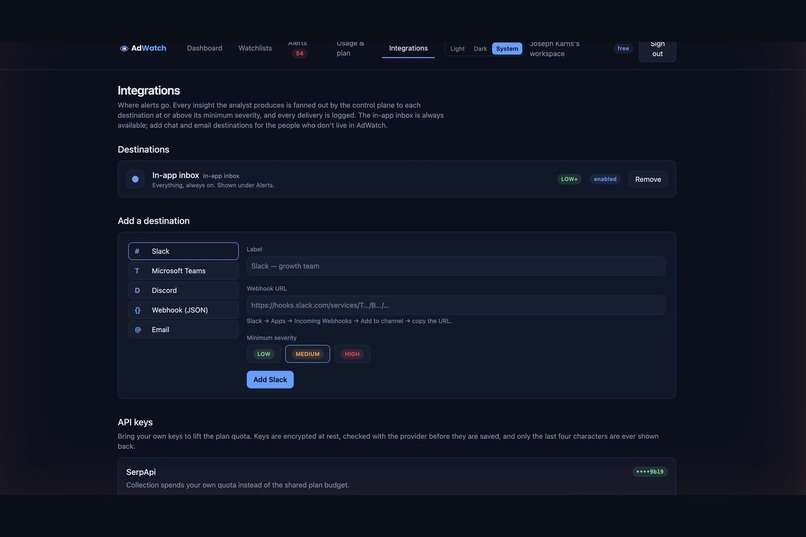Click the AdWatch eye logo icon
Viewport: 806px width, 537px height.
coord(124,48)
